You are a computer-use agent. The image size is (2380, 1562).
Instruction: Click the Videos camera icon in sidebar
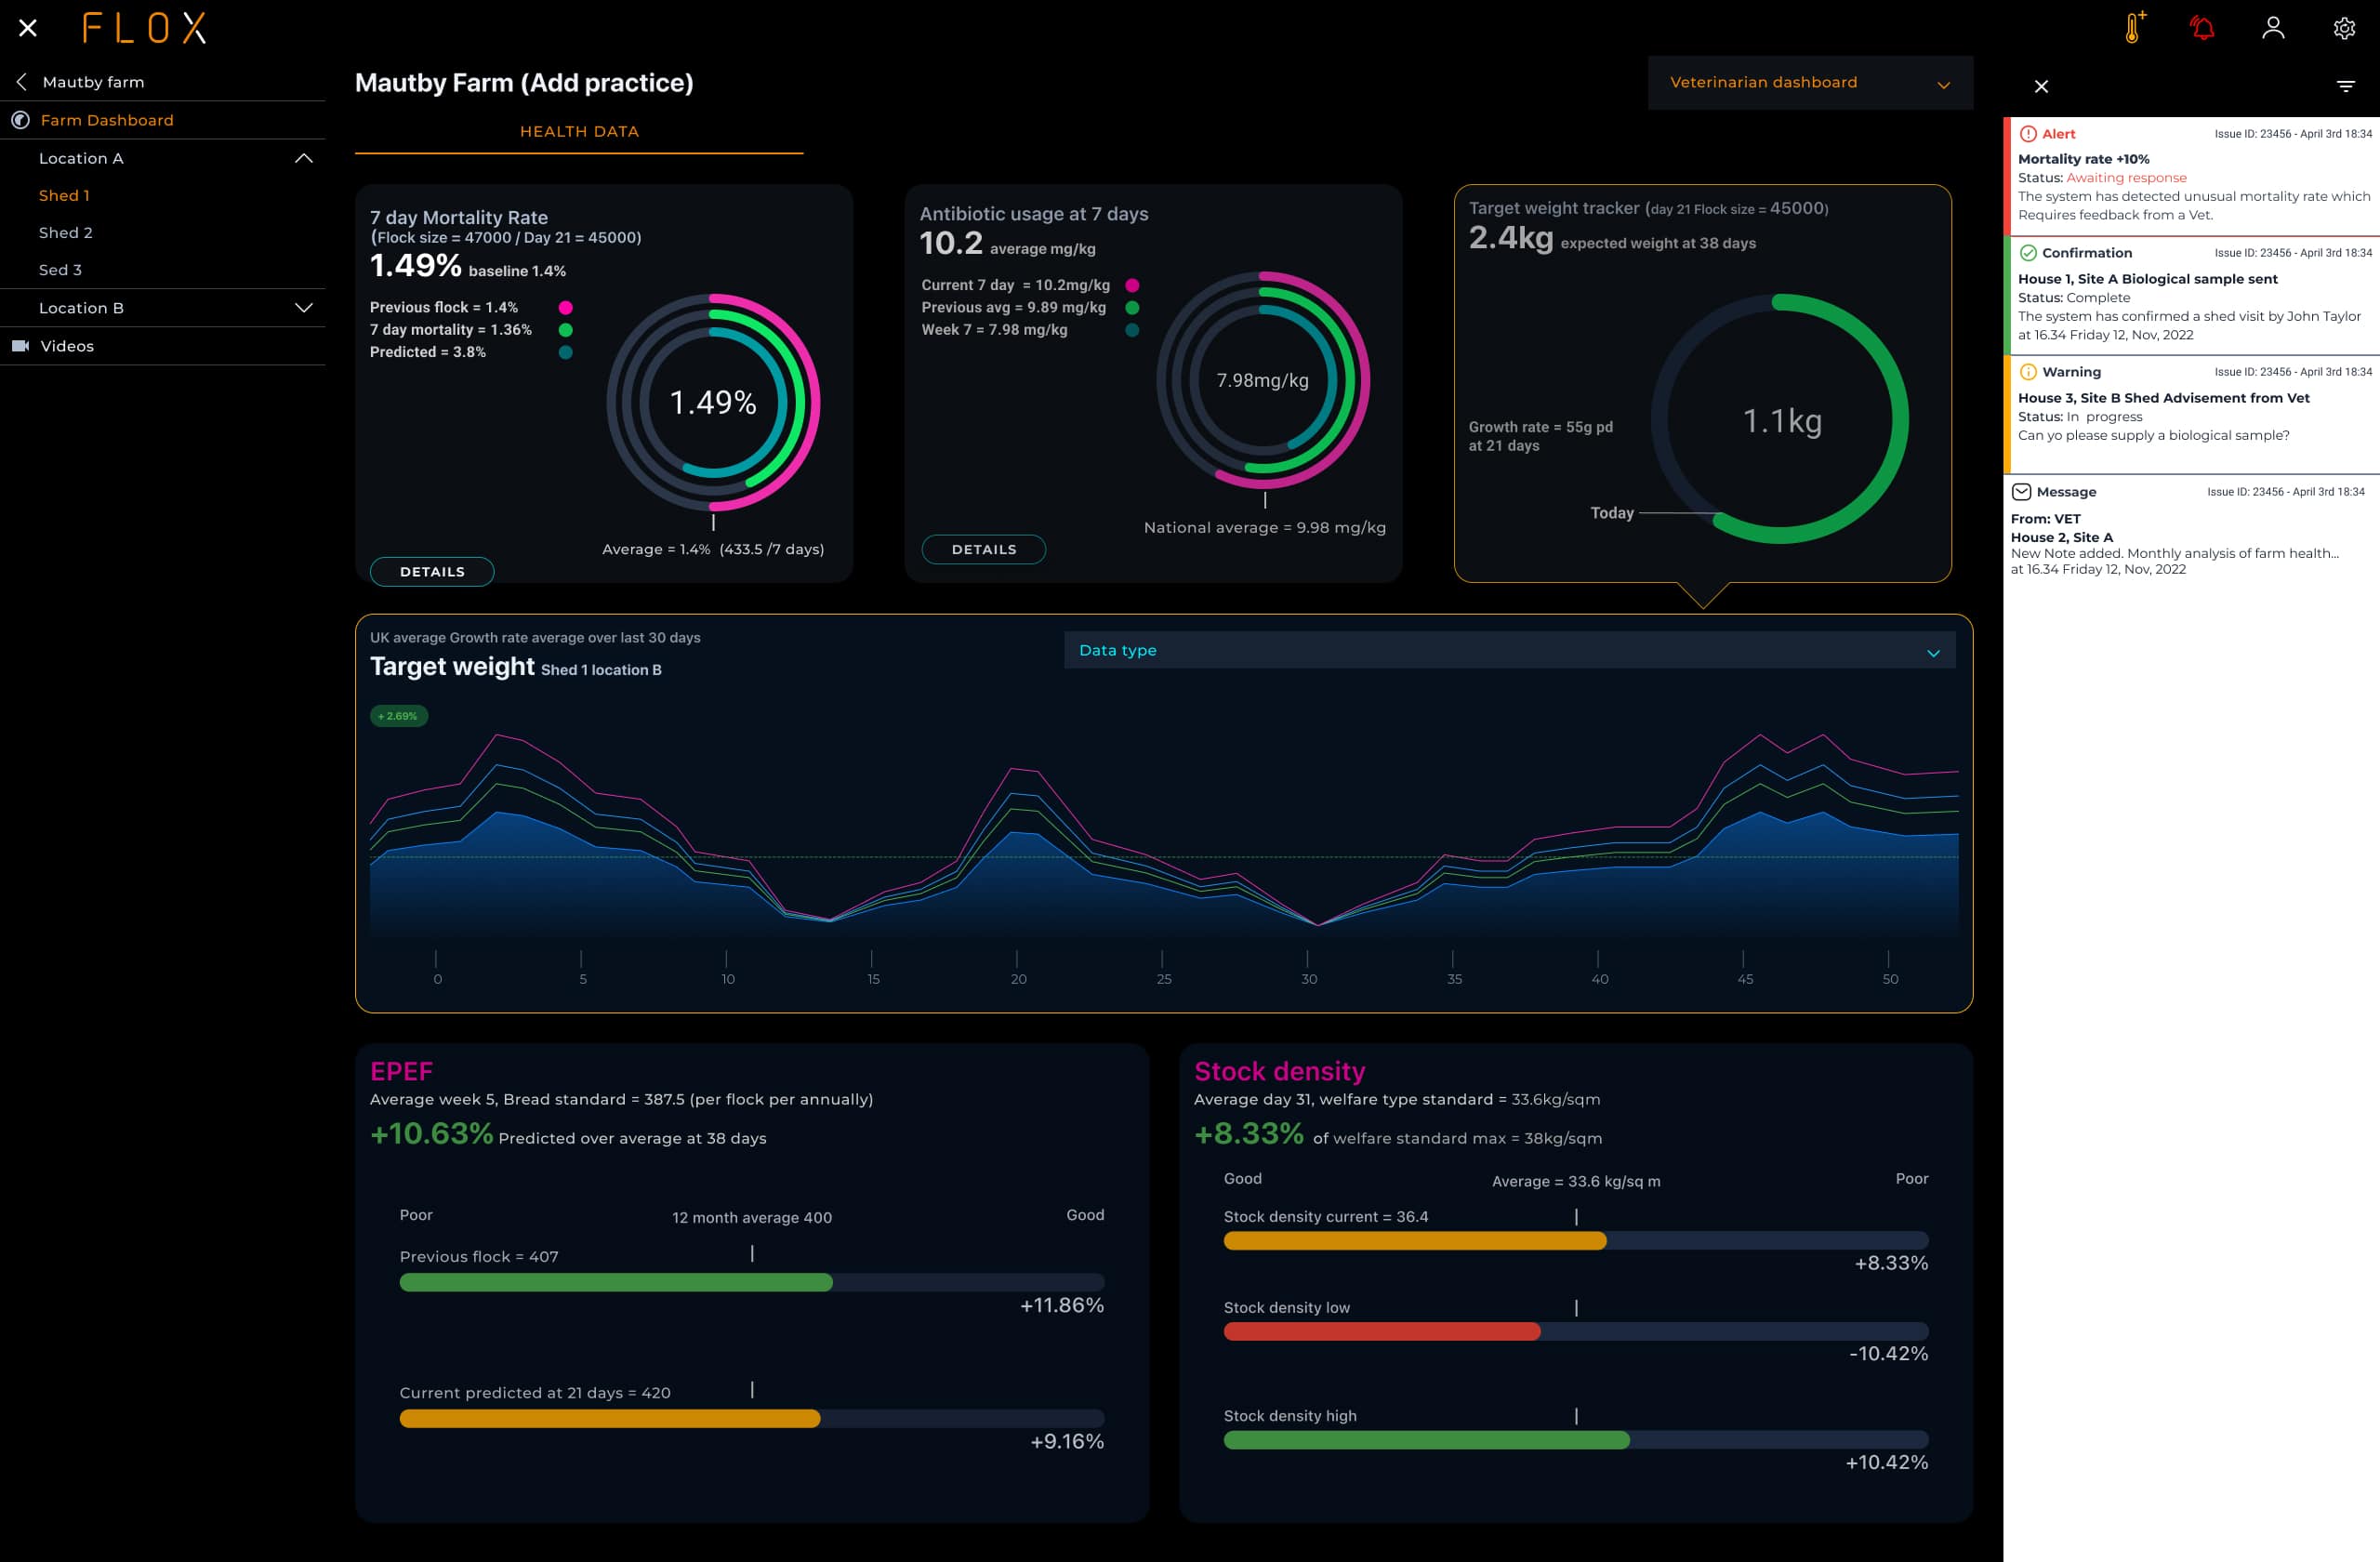click(x=20, y=345)
